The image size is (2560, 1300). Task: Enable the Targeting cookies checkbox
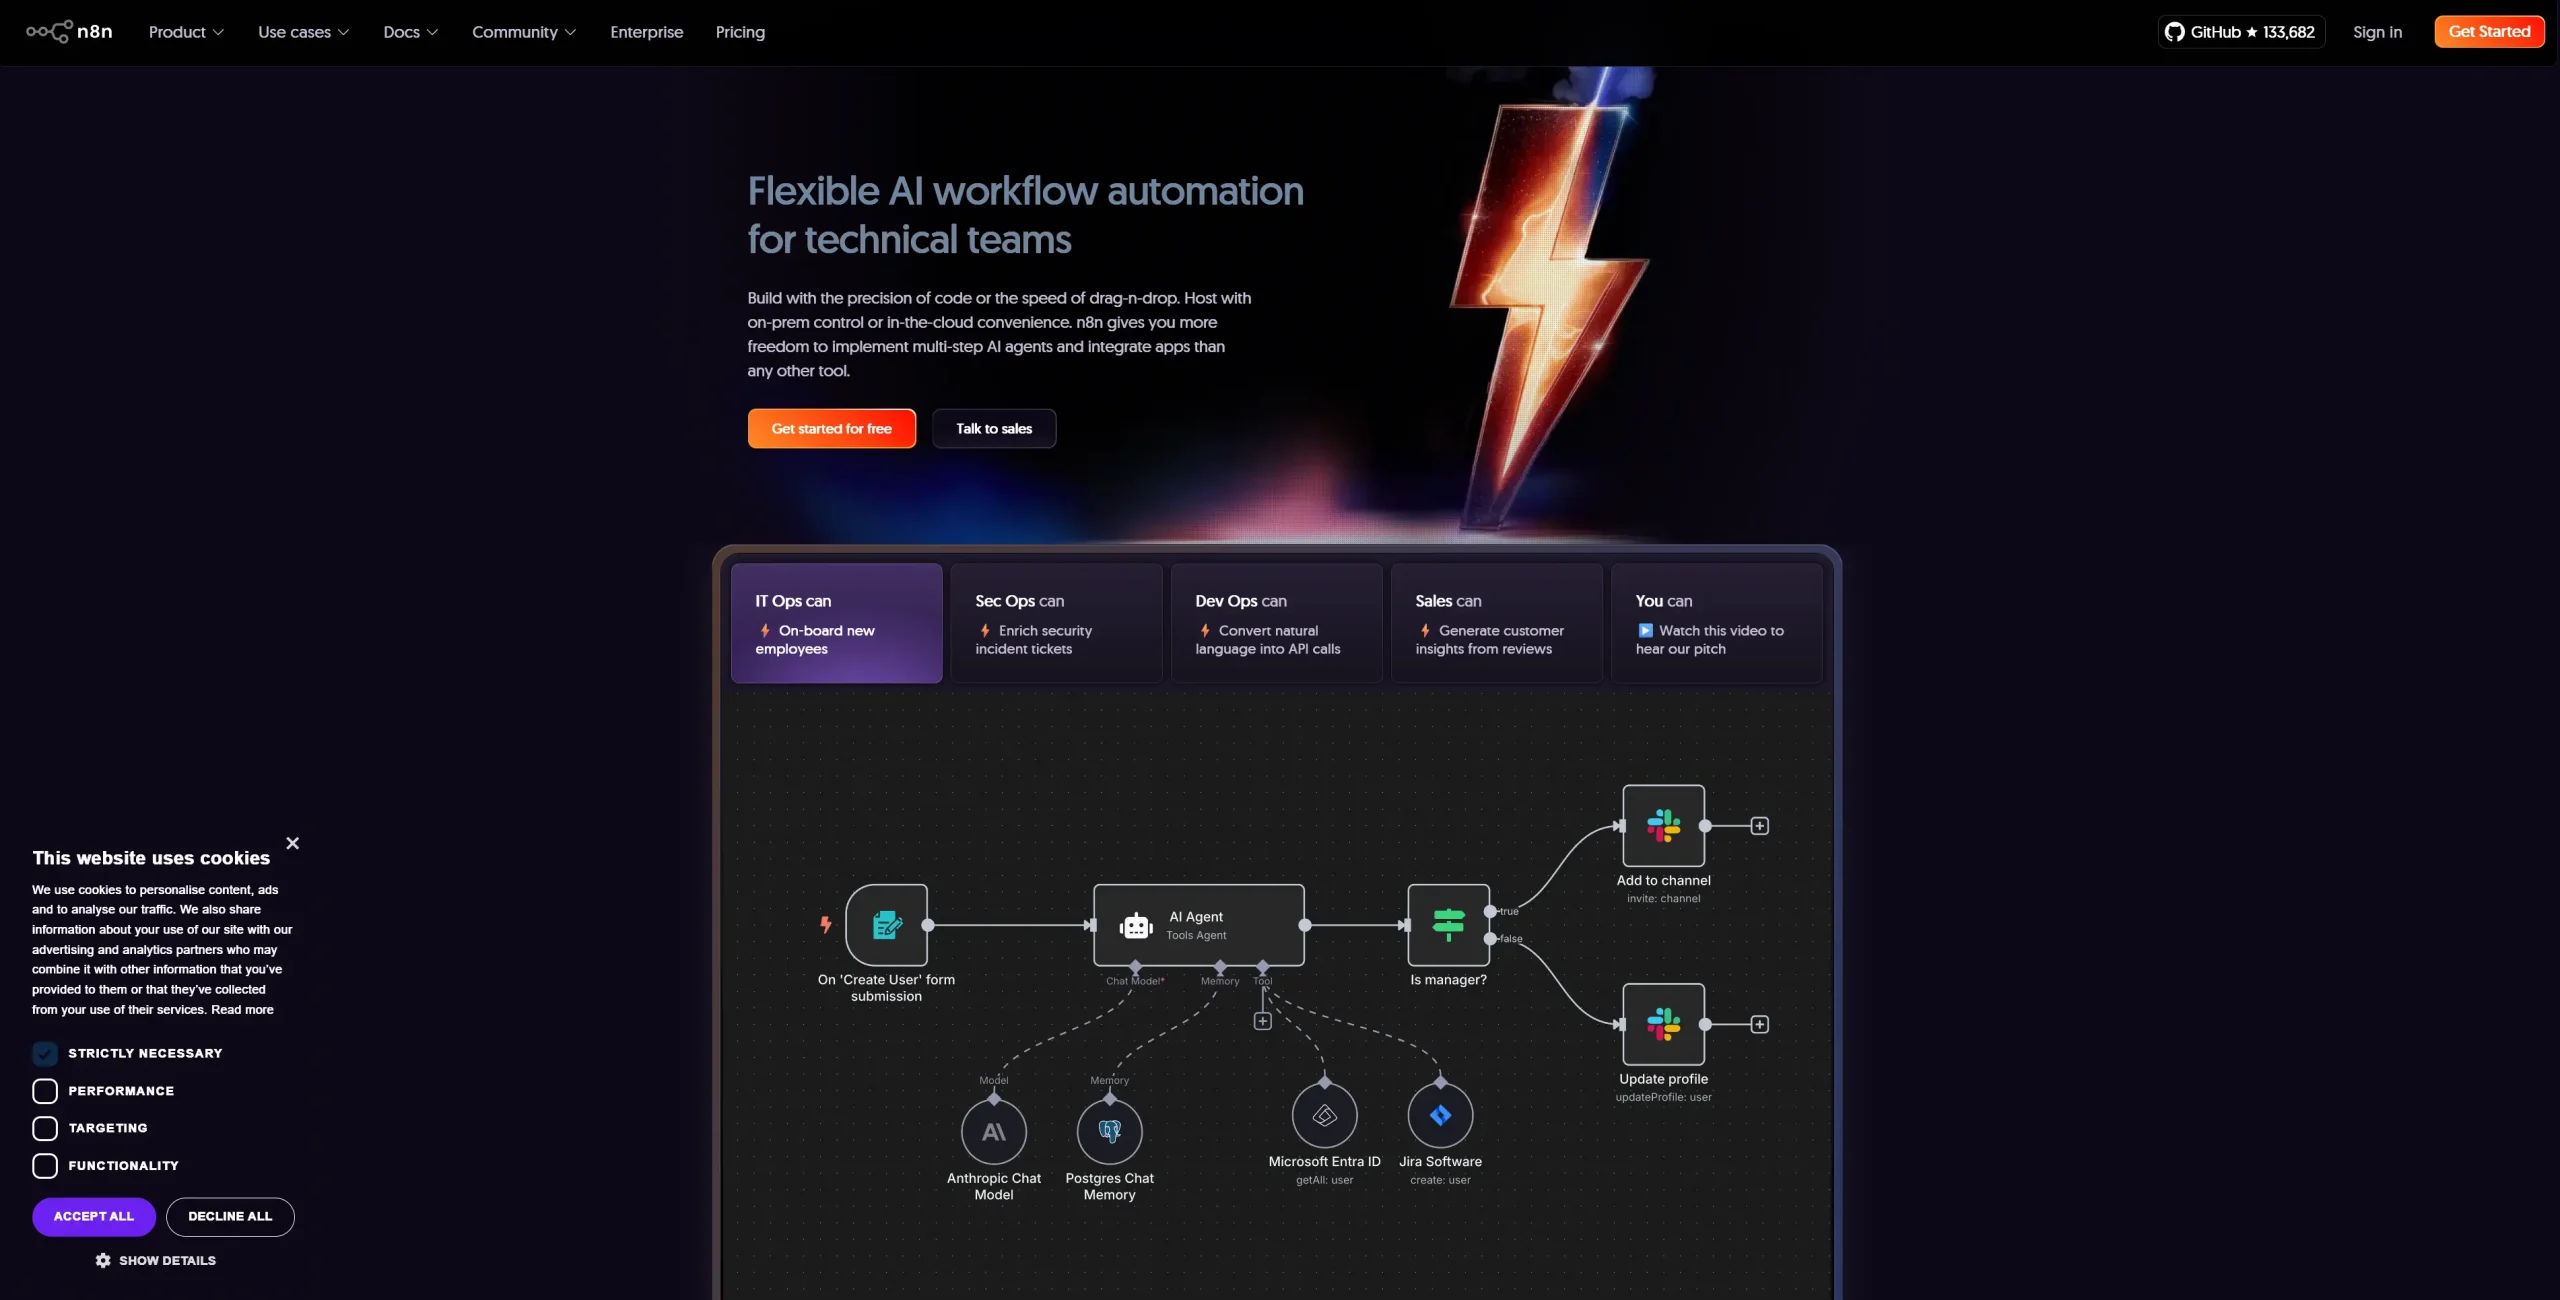(45, 1128)
